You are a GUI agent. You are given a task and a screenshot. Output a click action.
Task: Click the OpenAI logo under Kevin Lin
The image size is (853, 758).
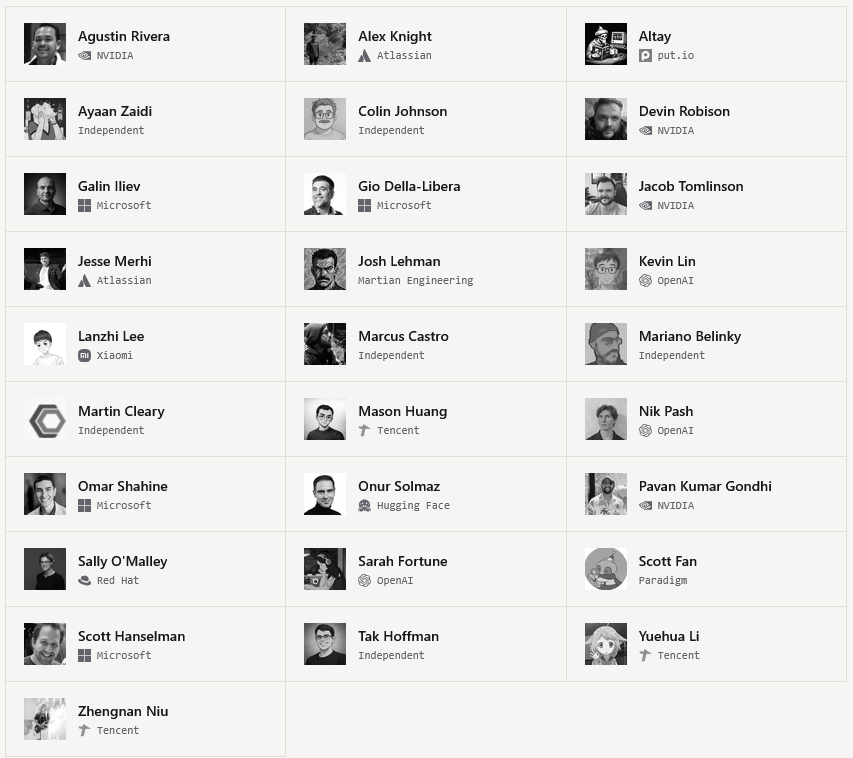645,281
